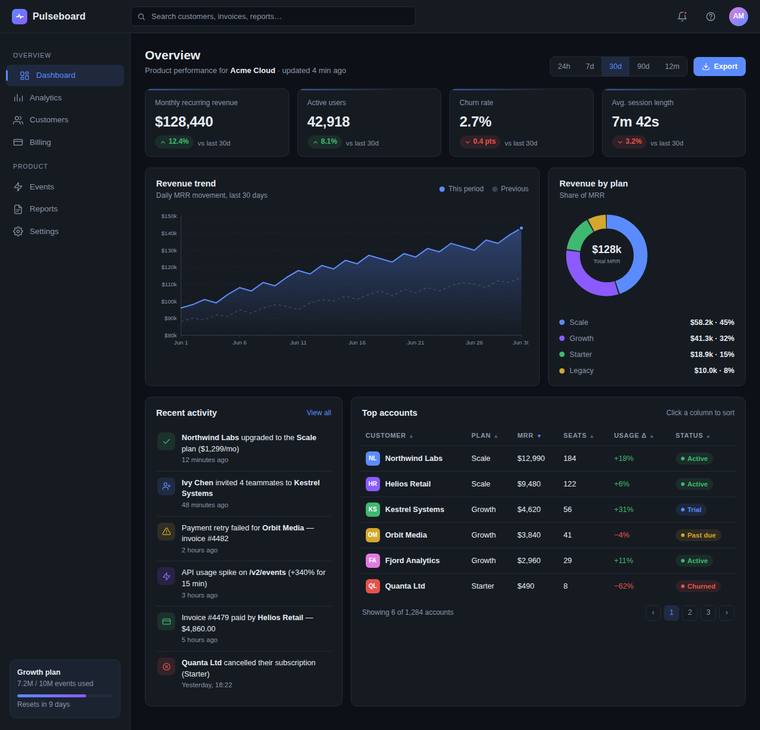Click the Customers people icon in sidebar
The height and width of the screenshot is (730, 760).
[18, 120]
